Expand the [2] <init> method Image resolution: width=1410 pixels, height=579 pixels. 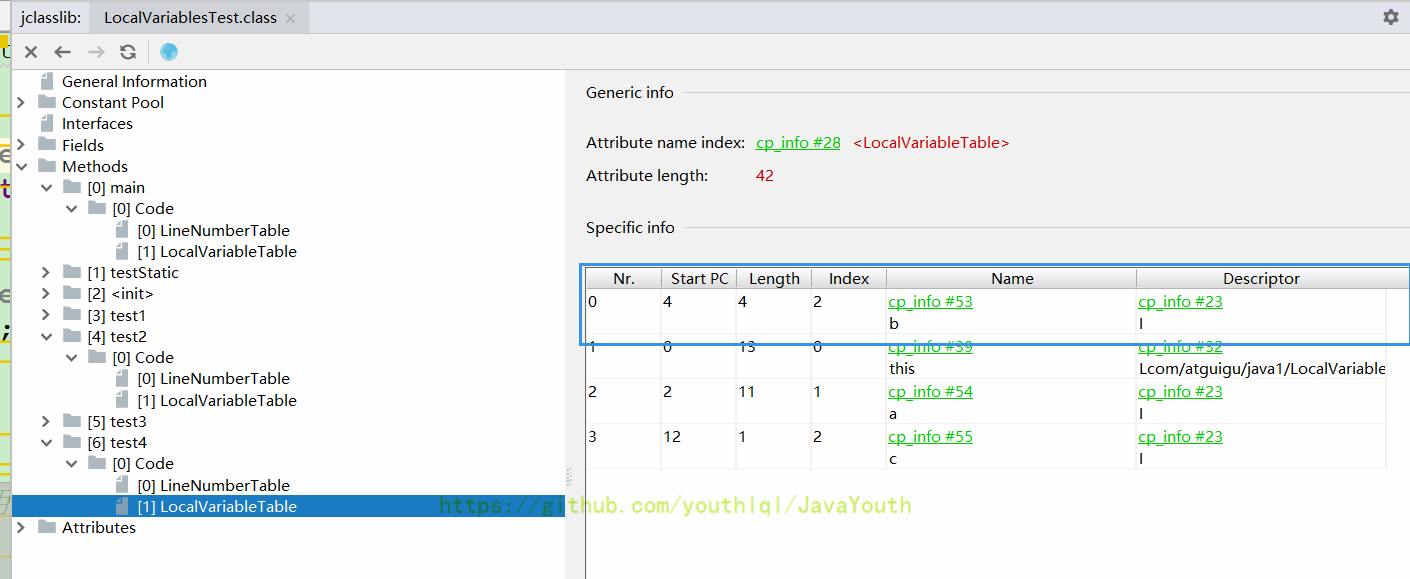tap(46, 294)
